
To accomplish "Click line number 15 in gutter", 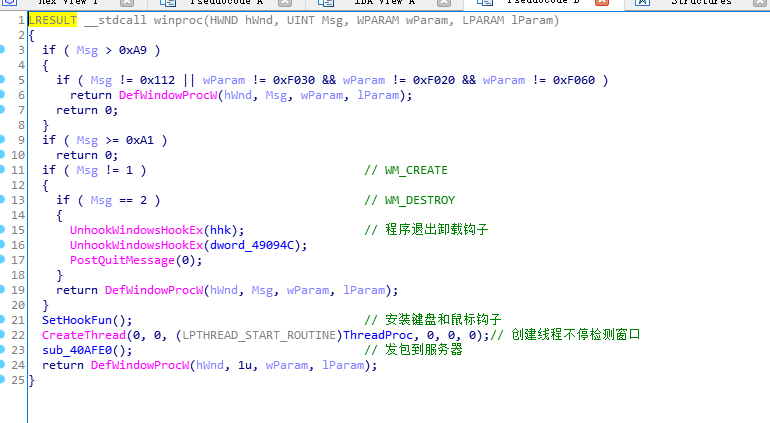I will [x=18, y=230].
